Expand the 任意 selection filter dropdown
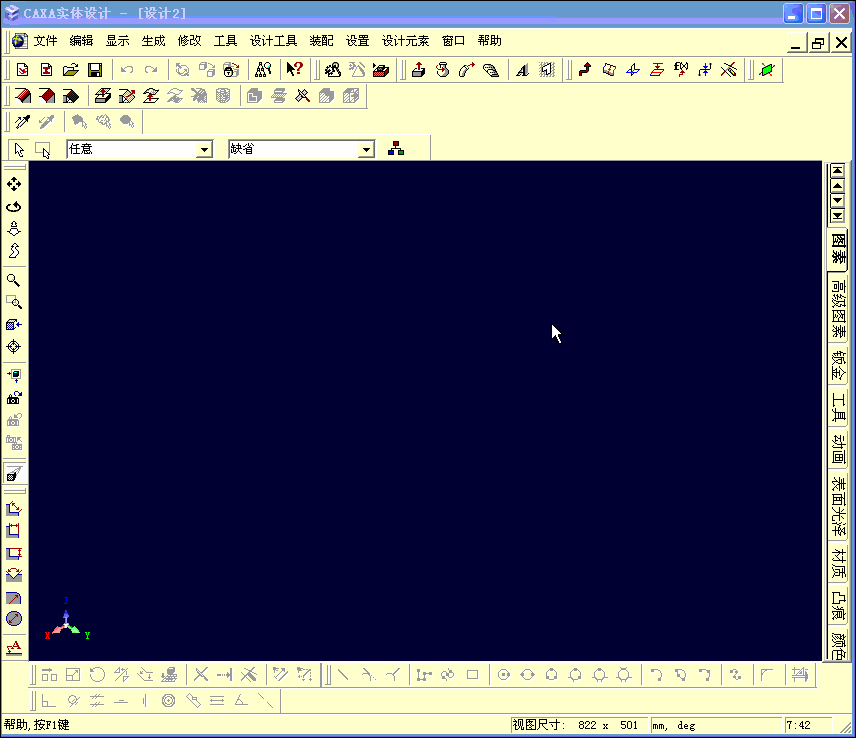Screen dimensions: 856x738 (204, 149)
